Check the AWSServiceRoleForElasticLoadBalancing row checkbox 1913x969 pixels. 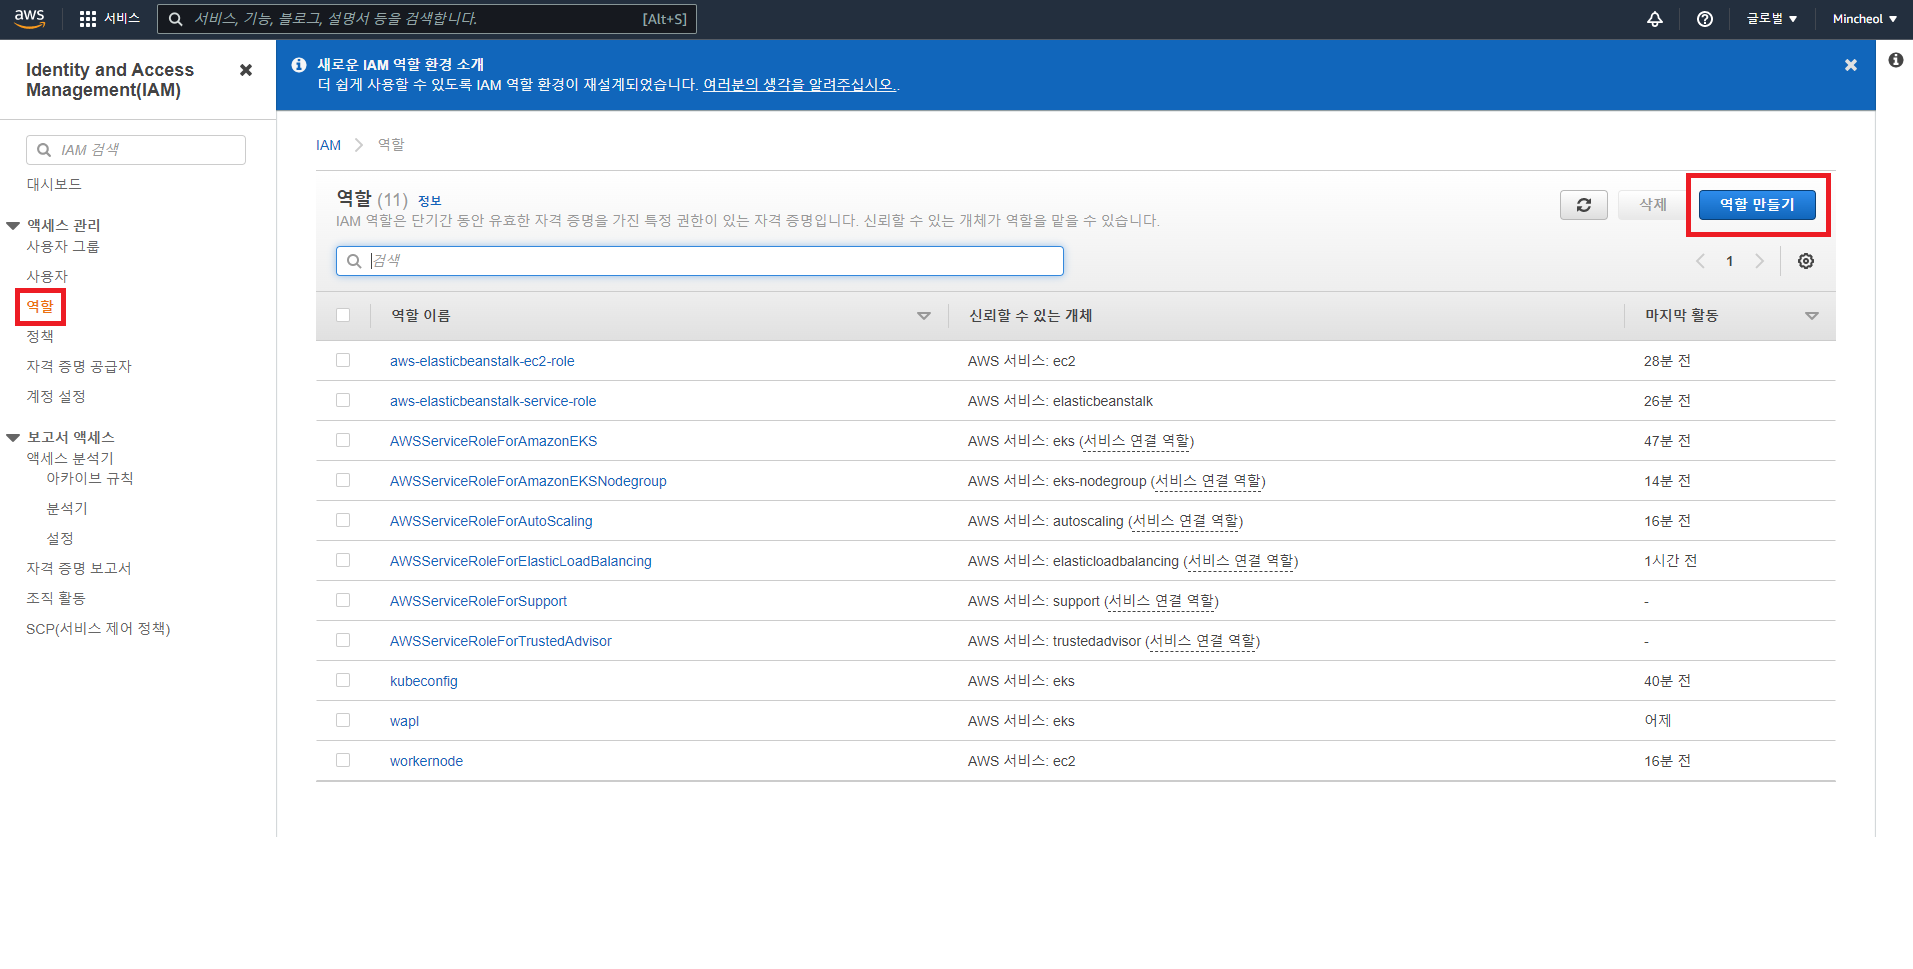click(x=343, y=560)
